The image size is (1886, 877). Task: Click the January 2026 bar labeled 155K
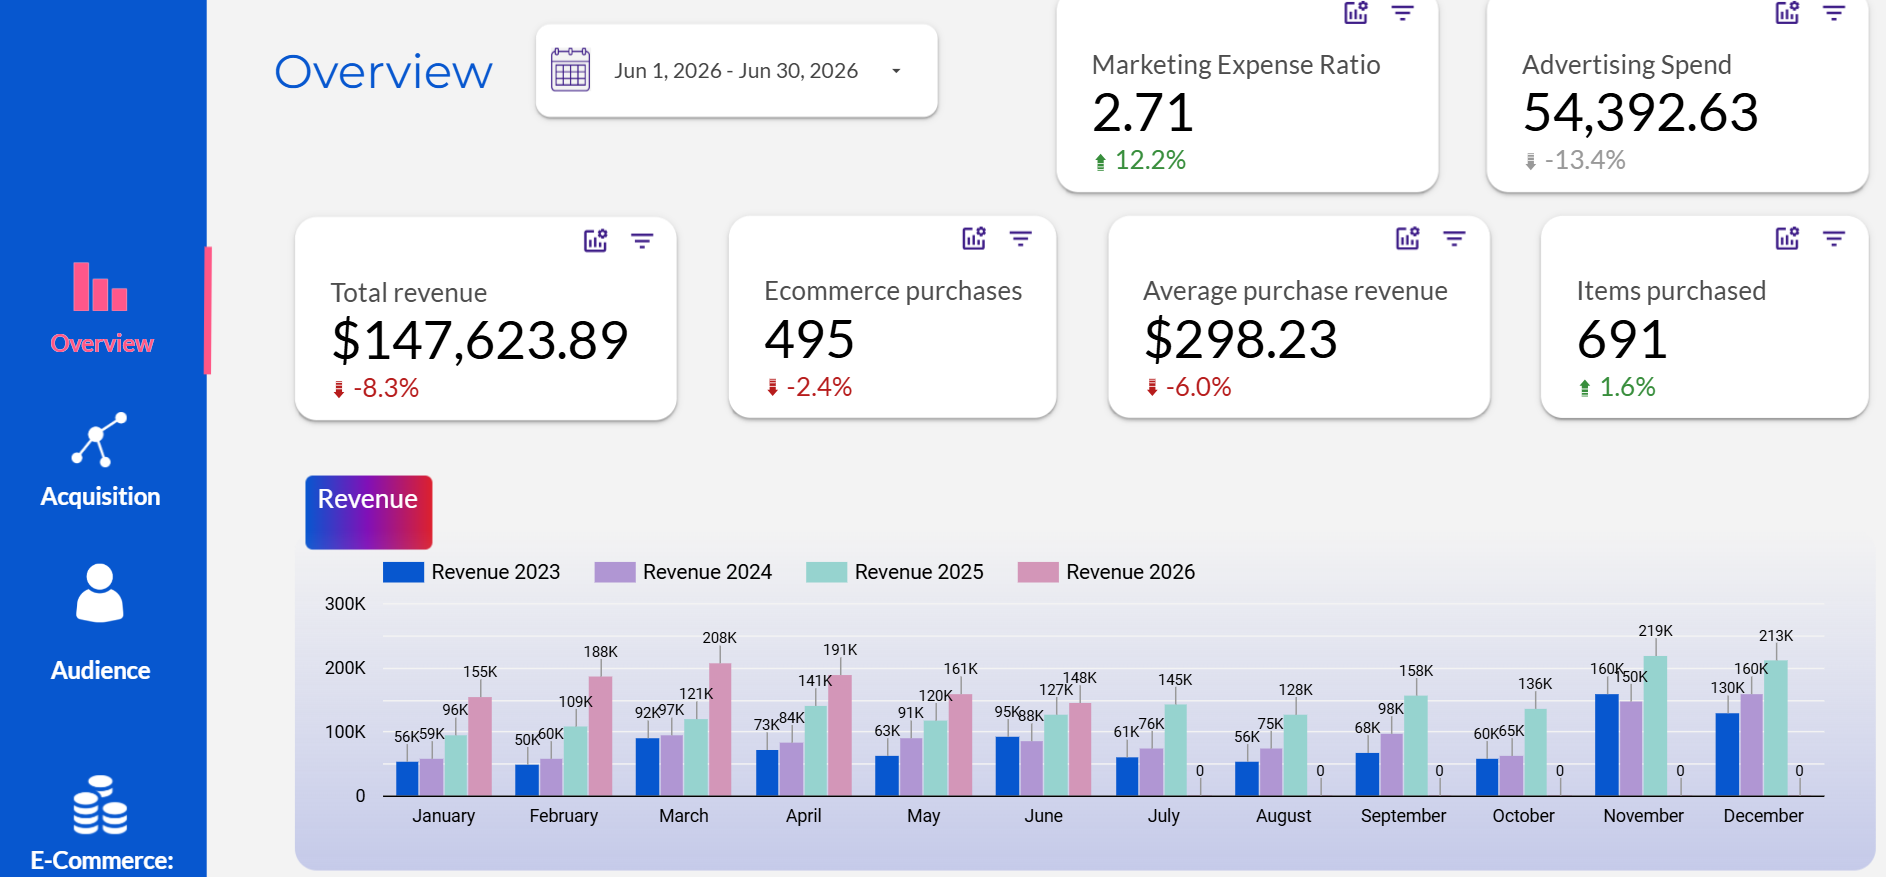pos(480,747)
